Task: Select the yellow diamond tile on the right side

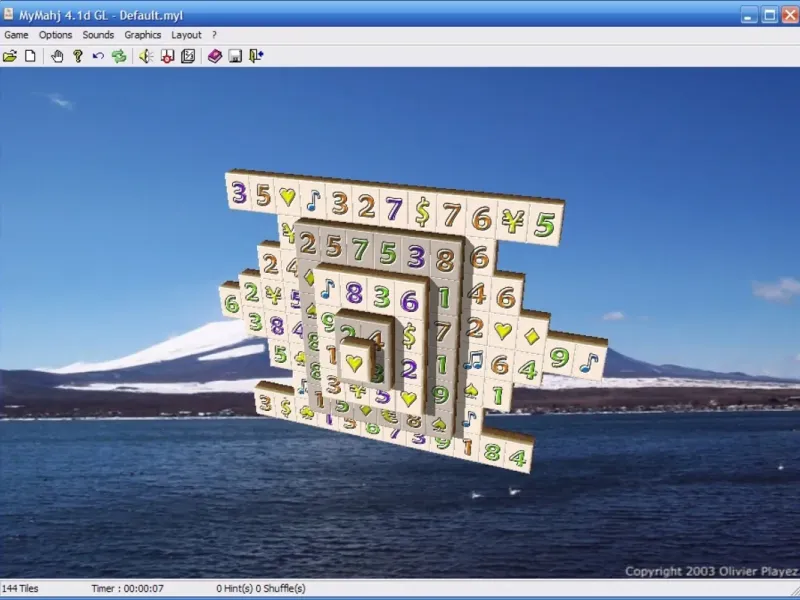Action: (x=532, y=336)
